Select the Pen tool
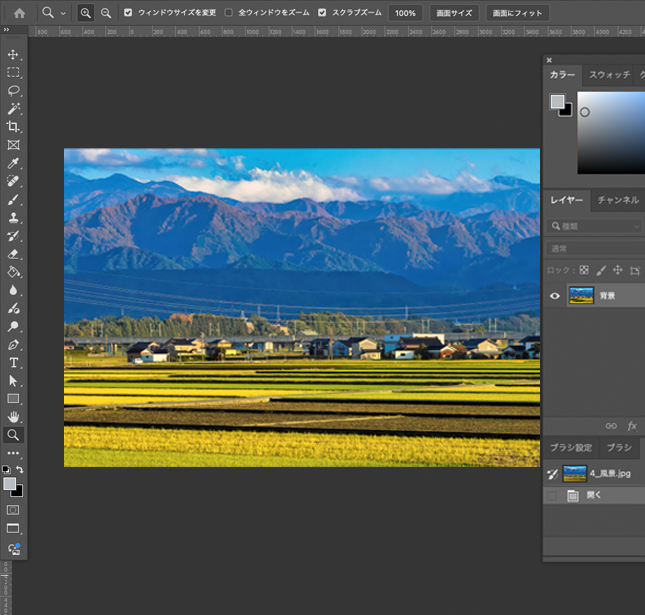 13,344
